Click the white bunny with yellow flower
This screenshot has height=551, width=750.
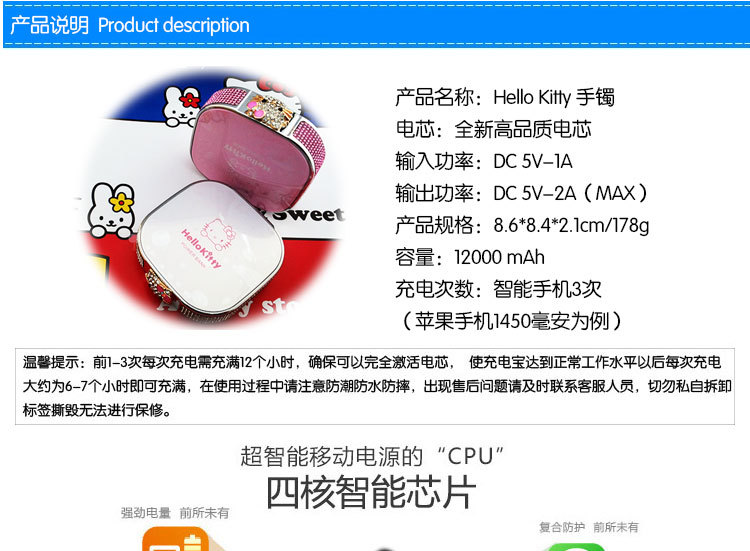(111, 211)
